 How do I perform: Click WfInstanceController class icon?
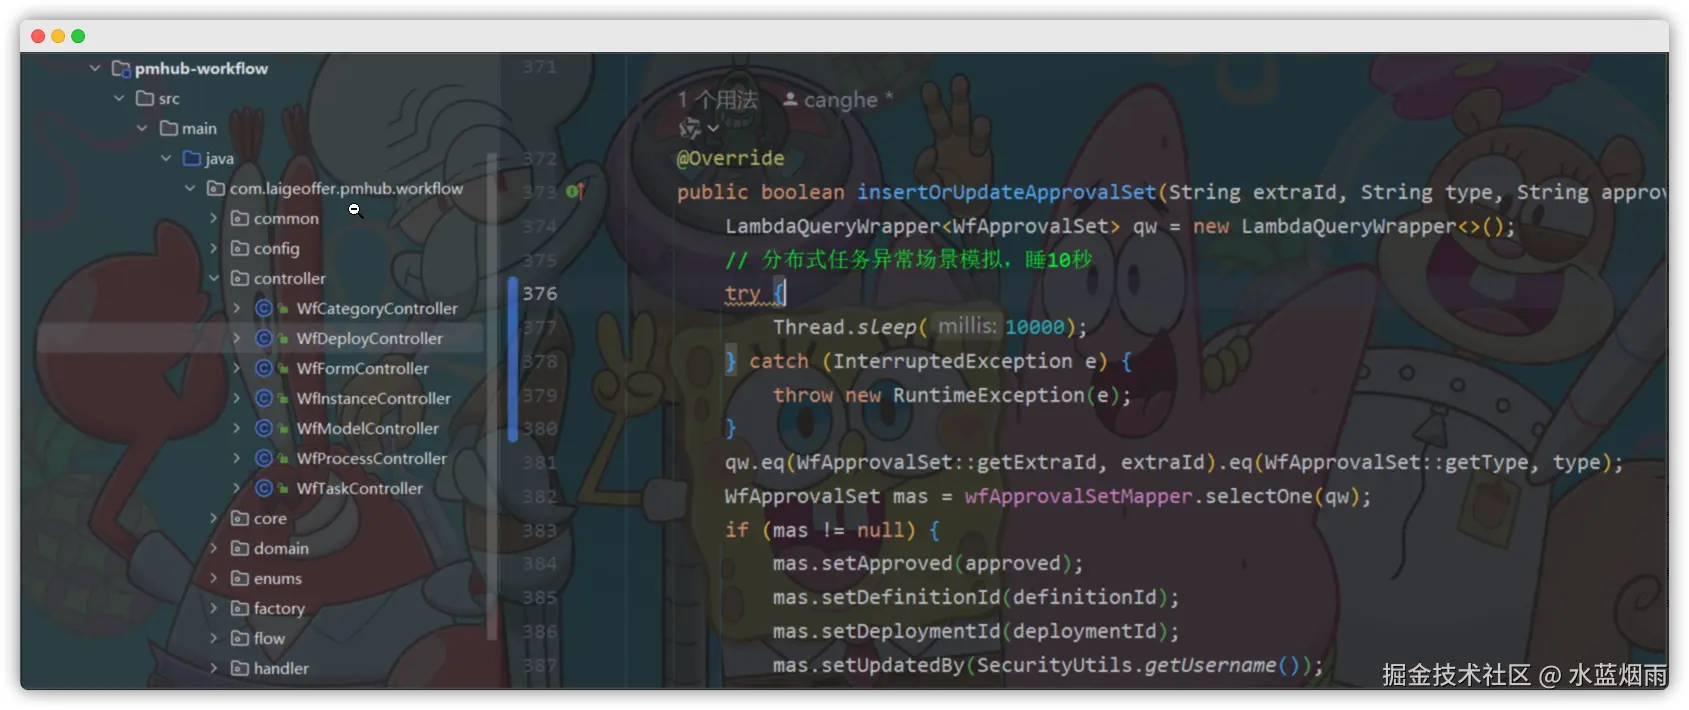264,398
